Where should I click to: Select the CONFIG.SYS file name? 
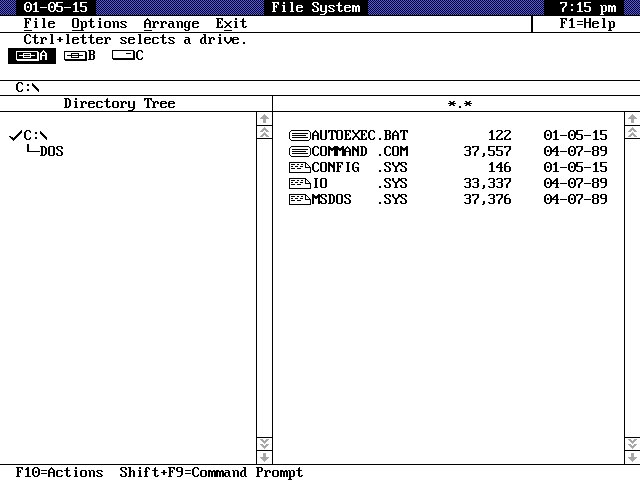pos(360,167)
